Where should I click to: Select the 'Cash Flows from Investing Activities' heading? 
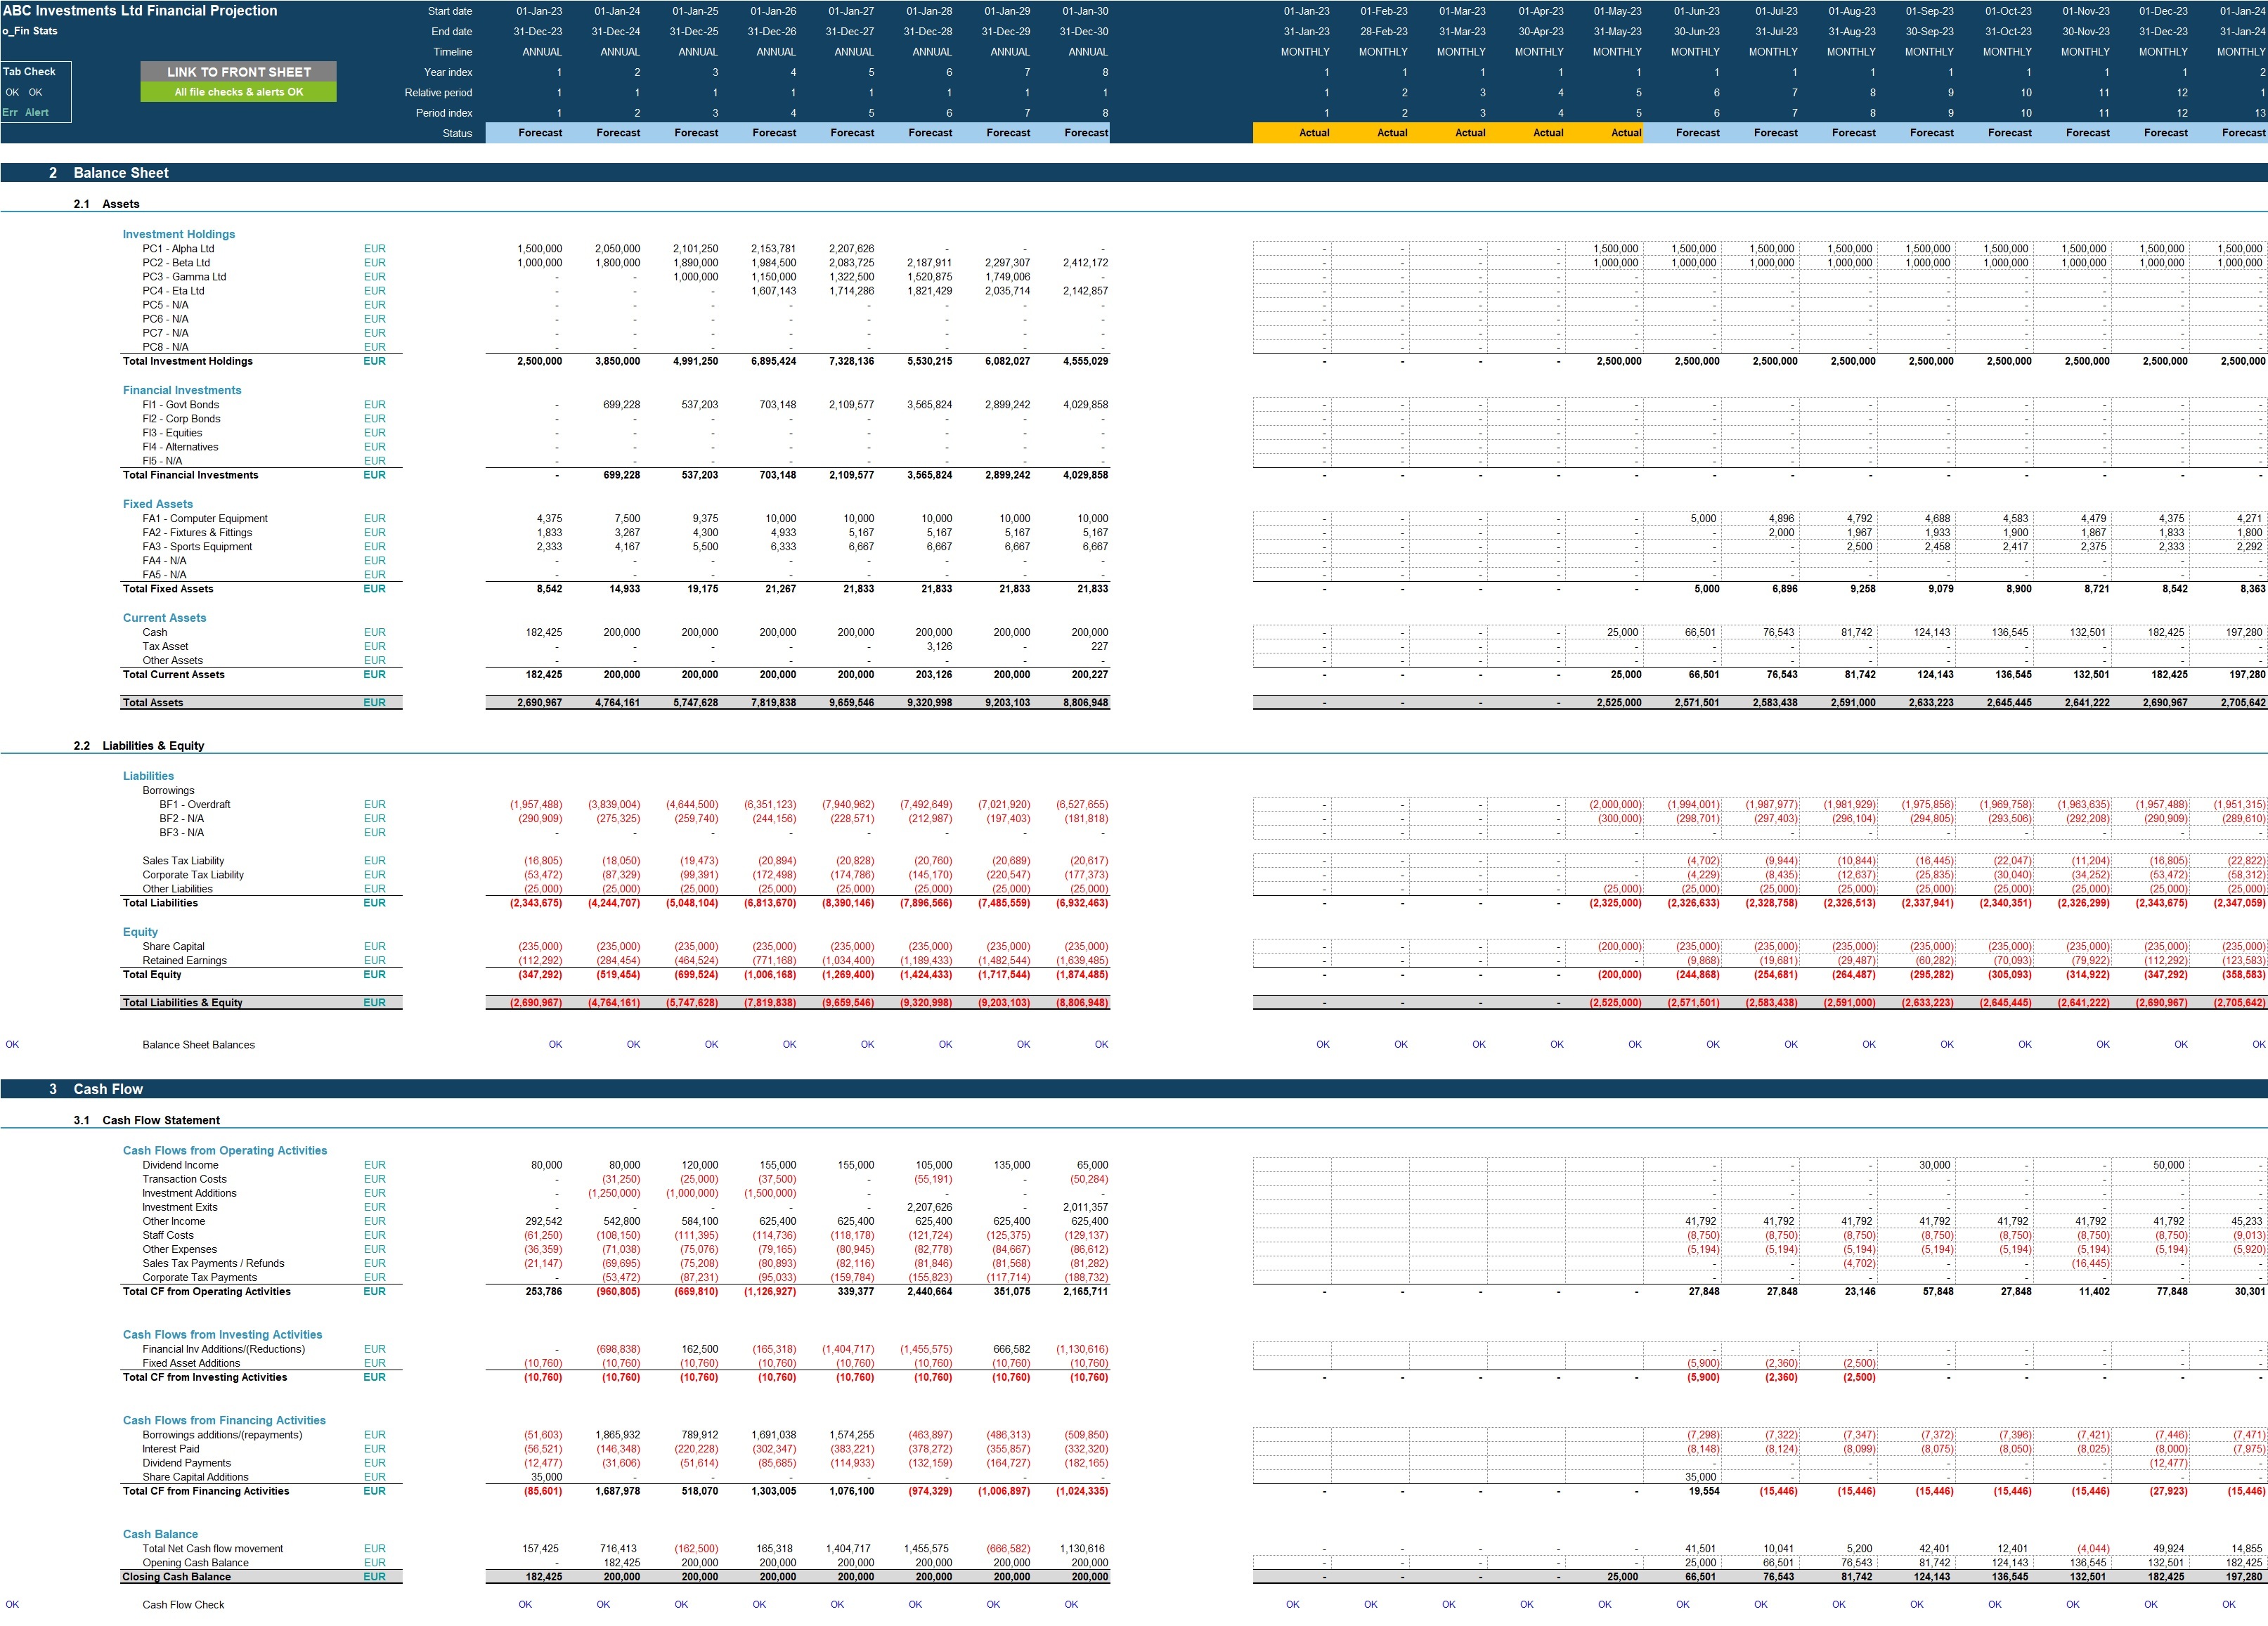tap(222, 1335)
